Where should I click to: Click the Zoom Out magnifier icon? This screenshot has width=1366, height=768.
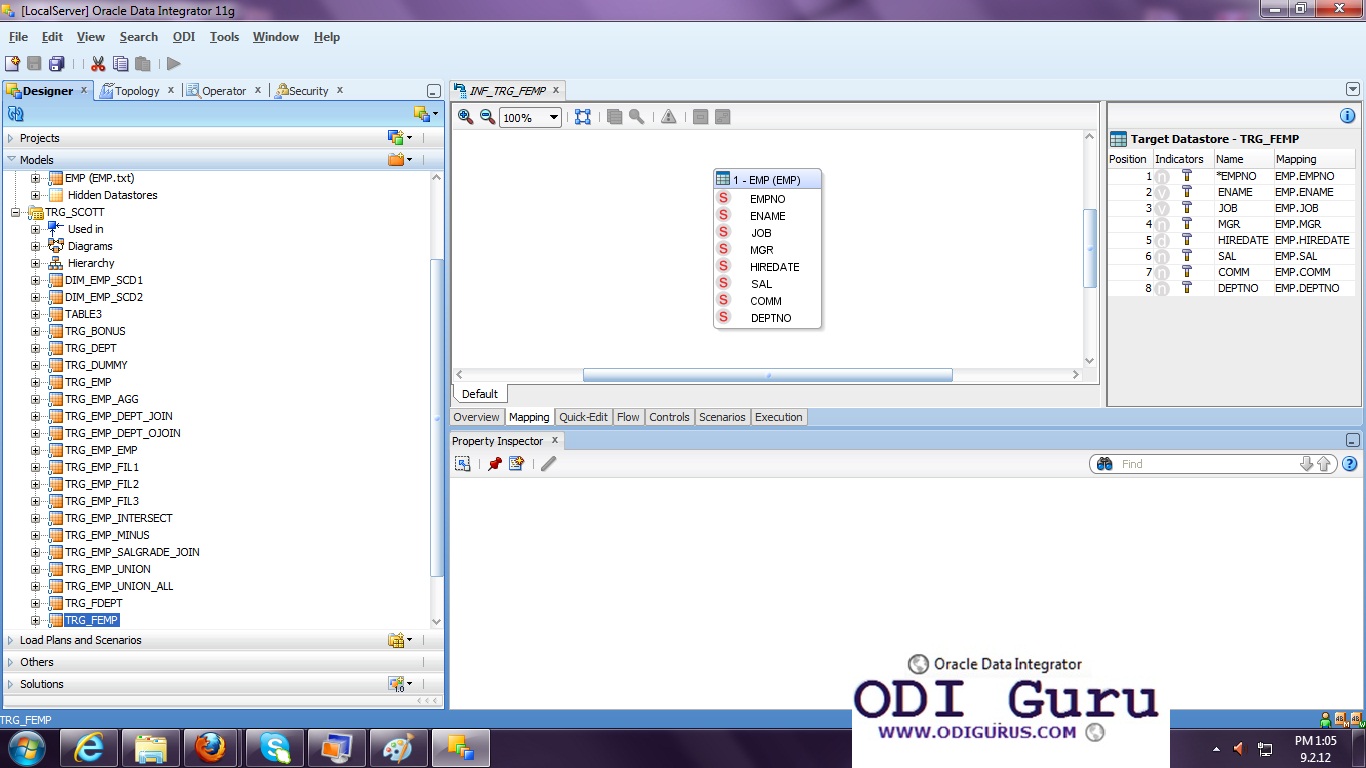coord(486,116)
